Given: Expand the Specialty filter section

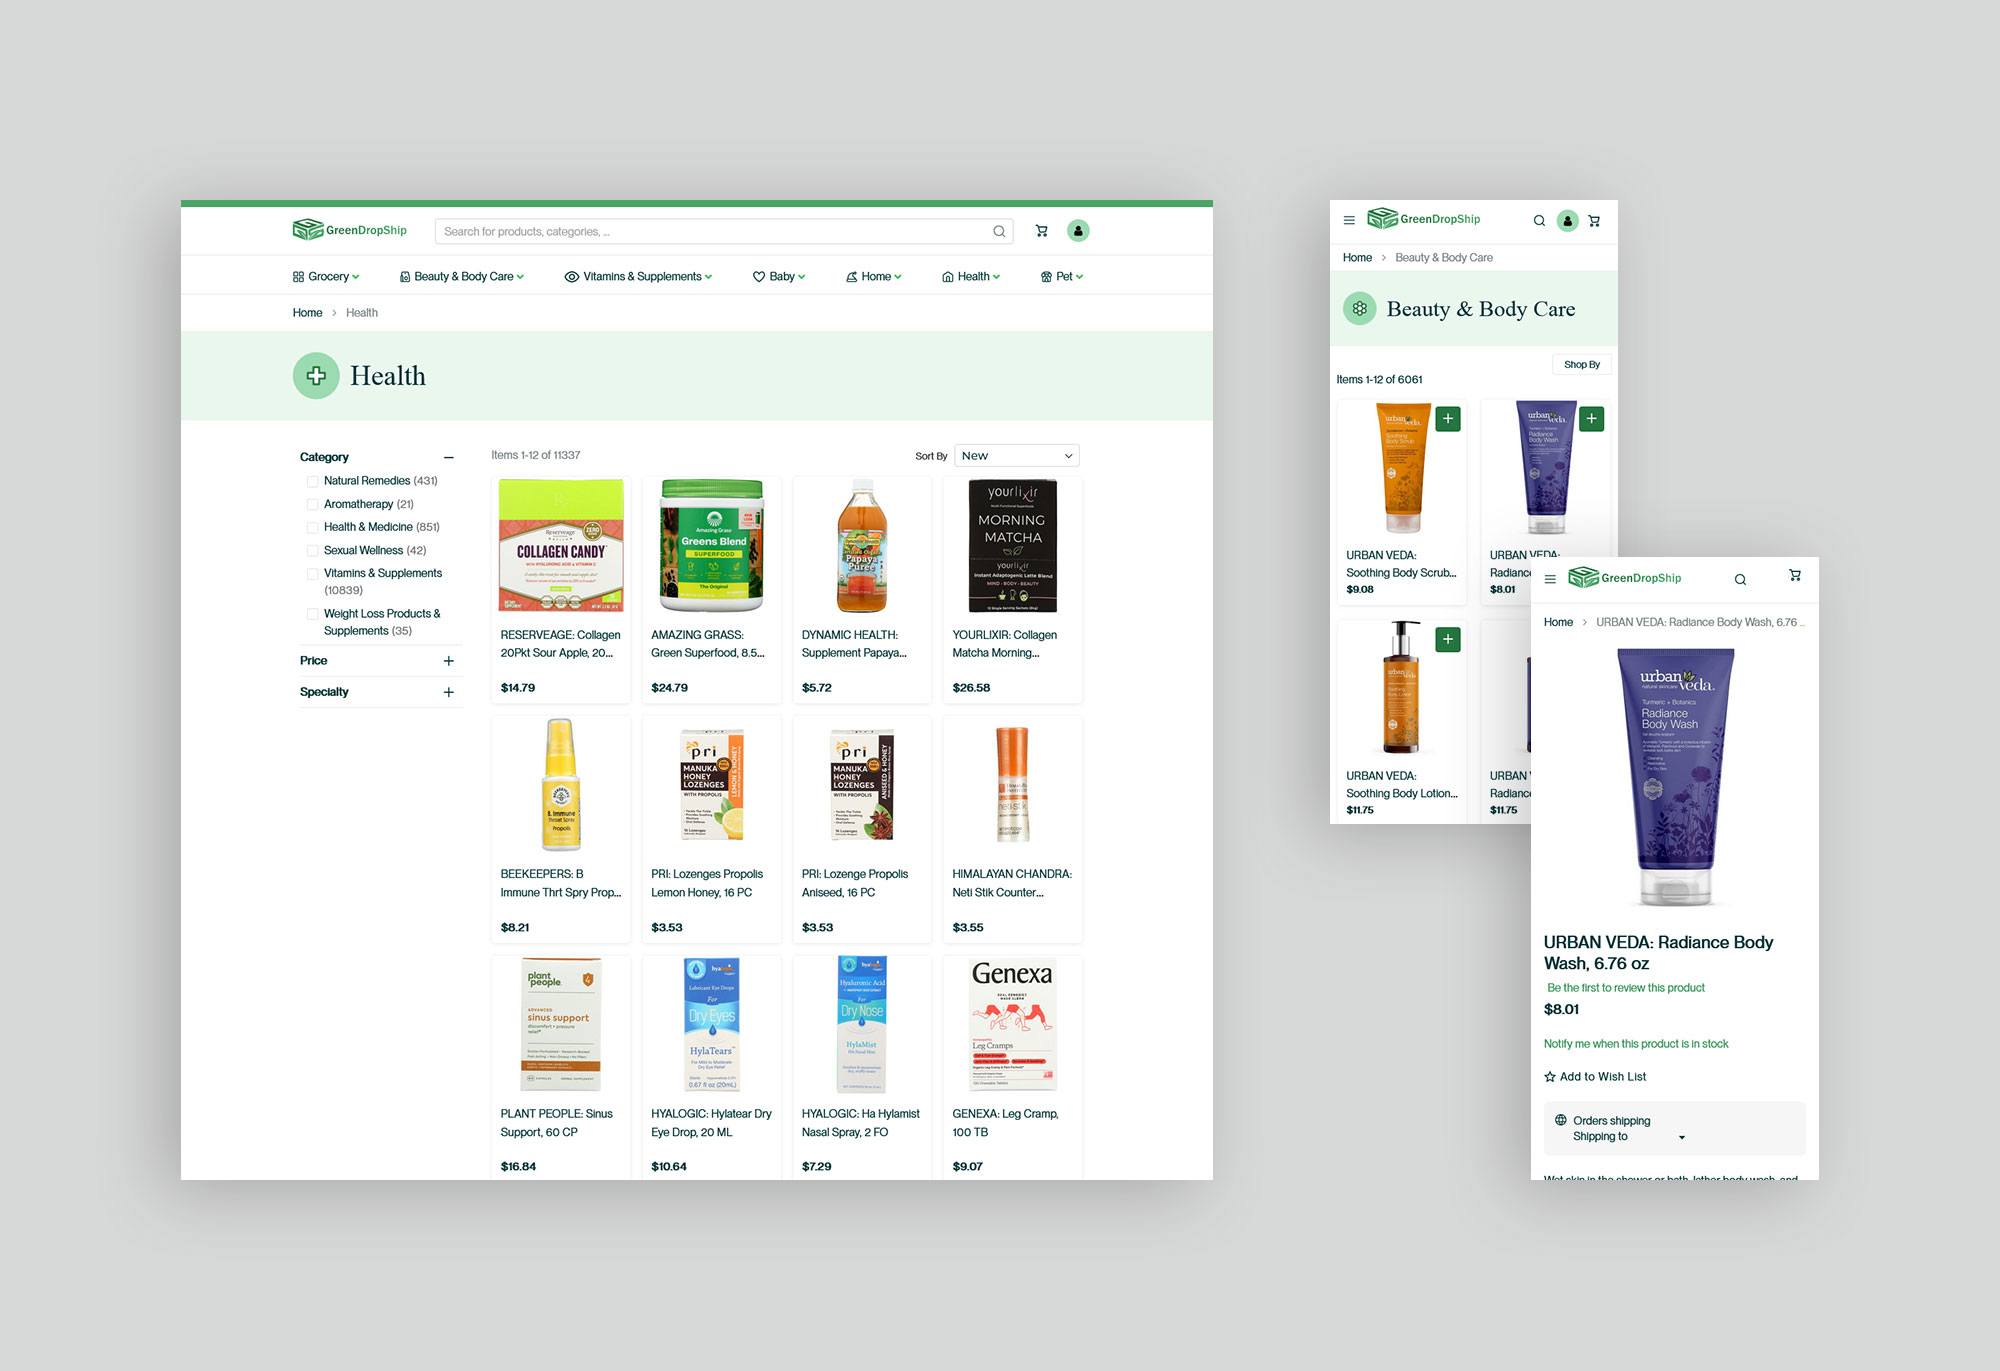Looking at the screenshot, I should tap(449, 691).
